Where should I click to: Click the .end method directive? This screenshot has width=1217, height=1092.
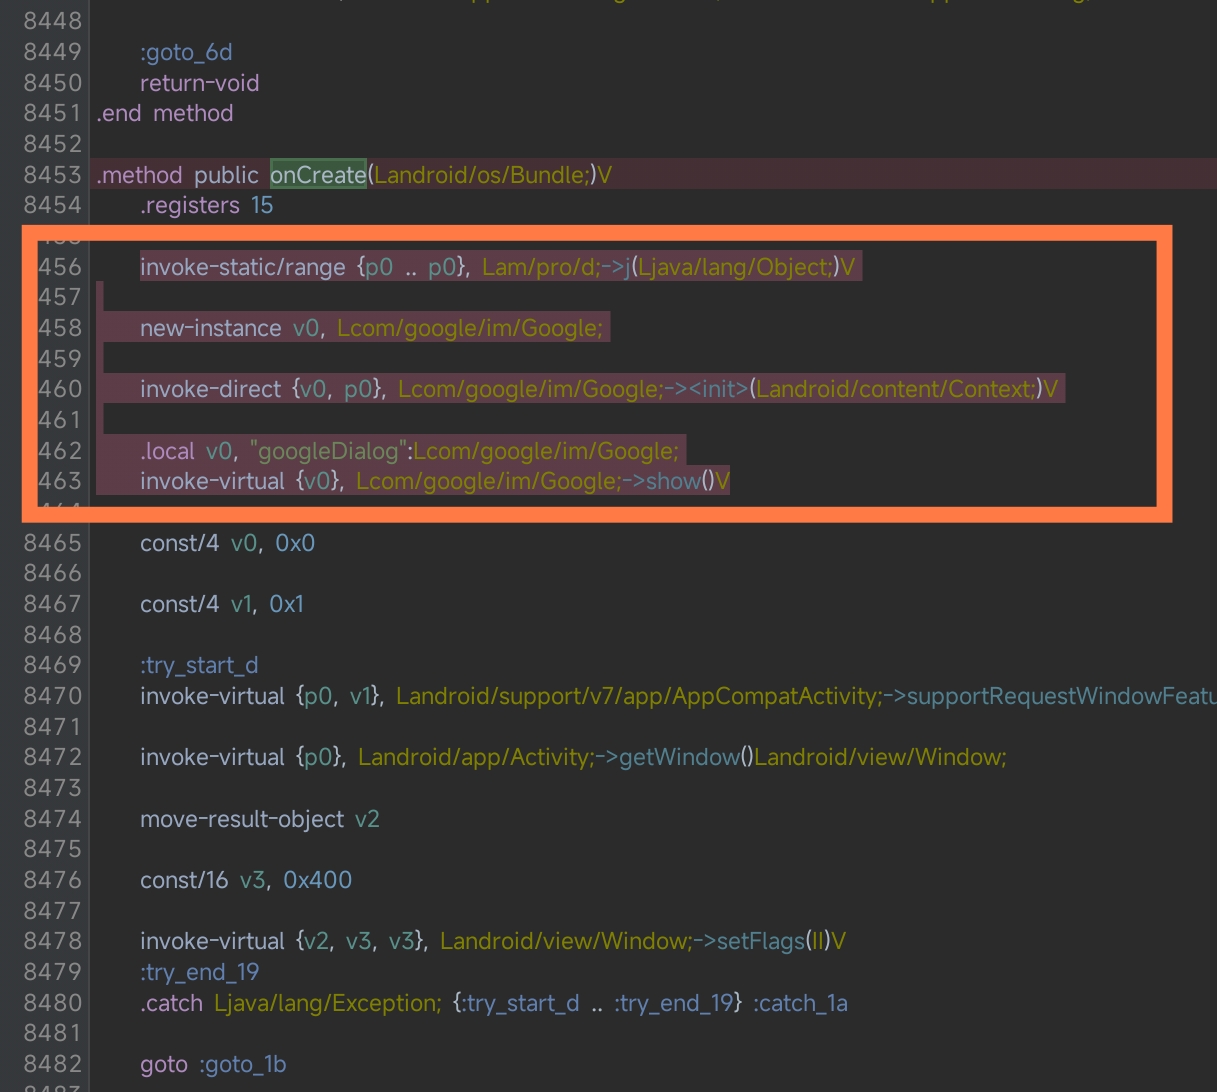(165, 113)
